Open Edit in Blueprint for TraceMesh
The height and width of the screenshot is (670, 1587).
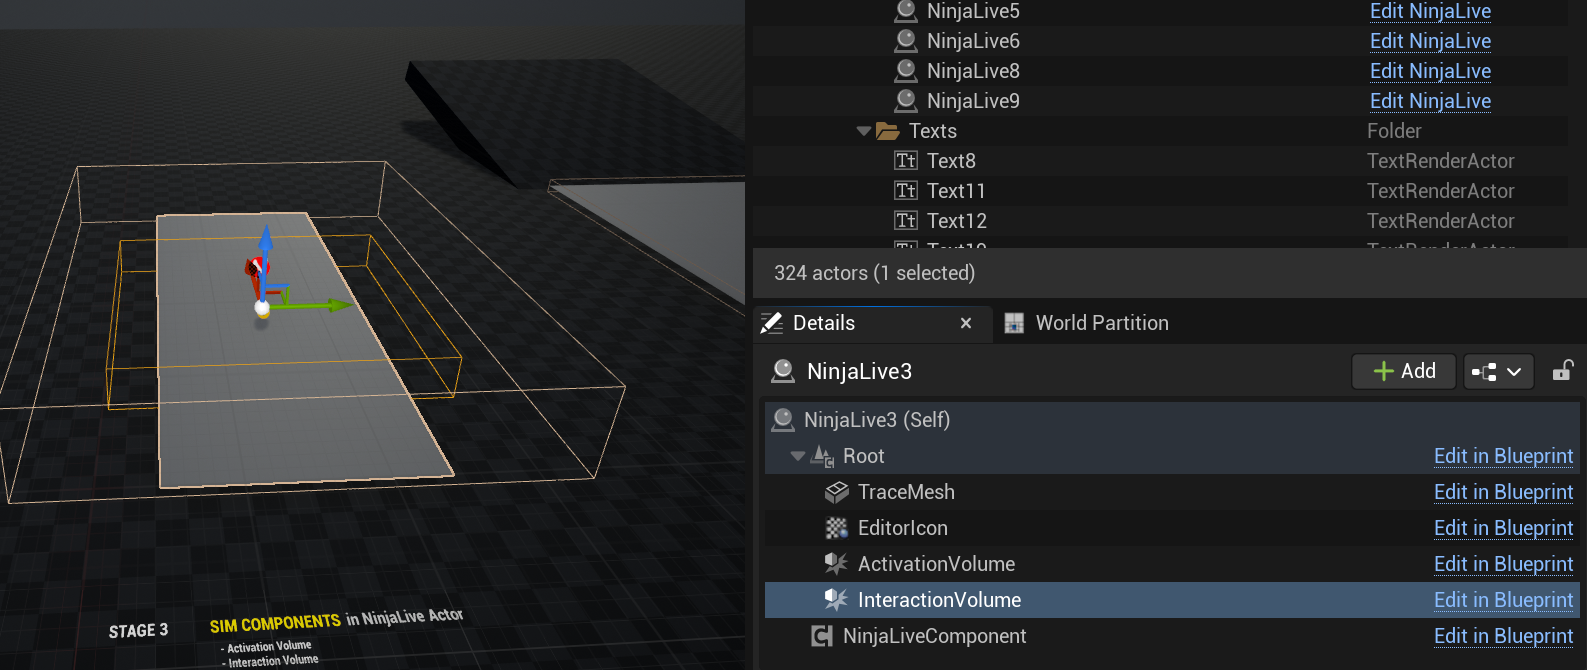1503,492
